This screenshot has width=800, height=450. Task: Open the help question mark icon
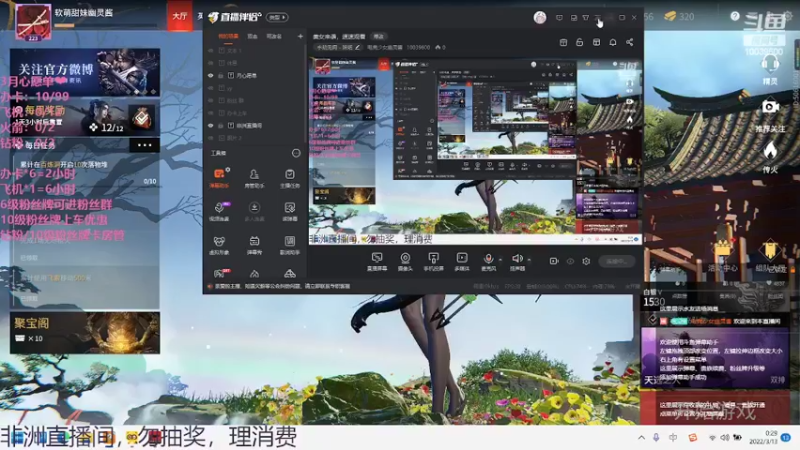click(735, 16)
